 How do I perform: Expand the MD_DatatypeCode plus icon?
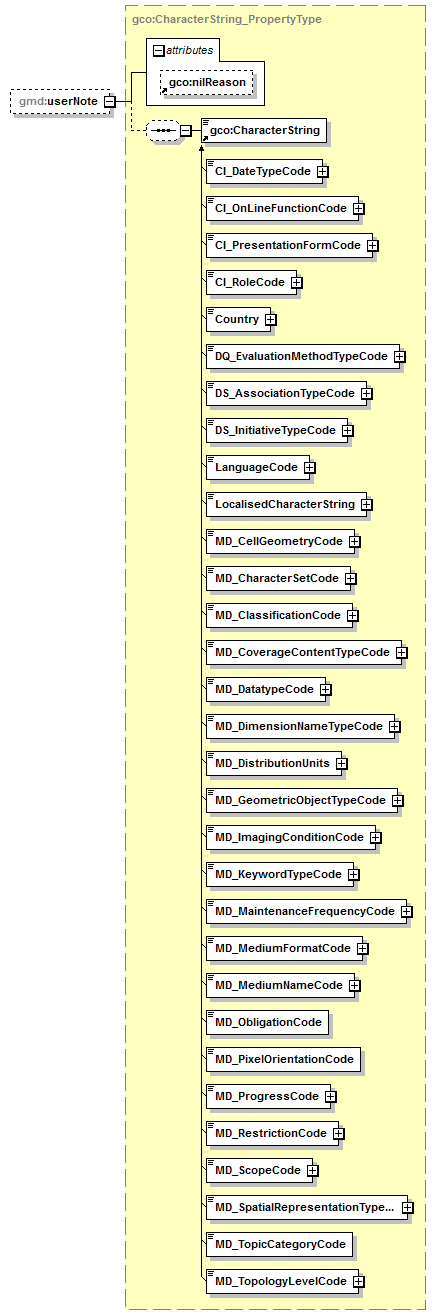325,689
